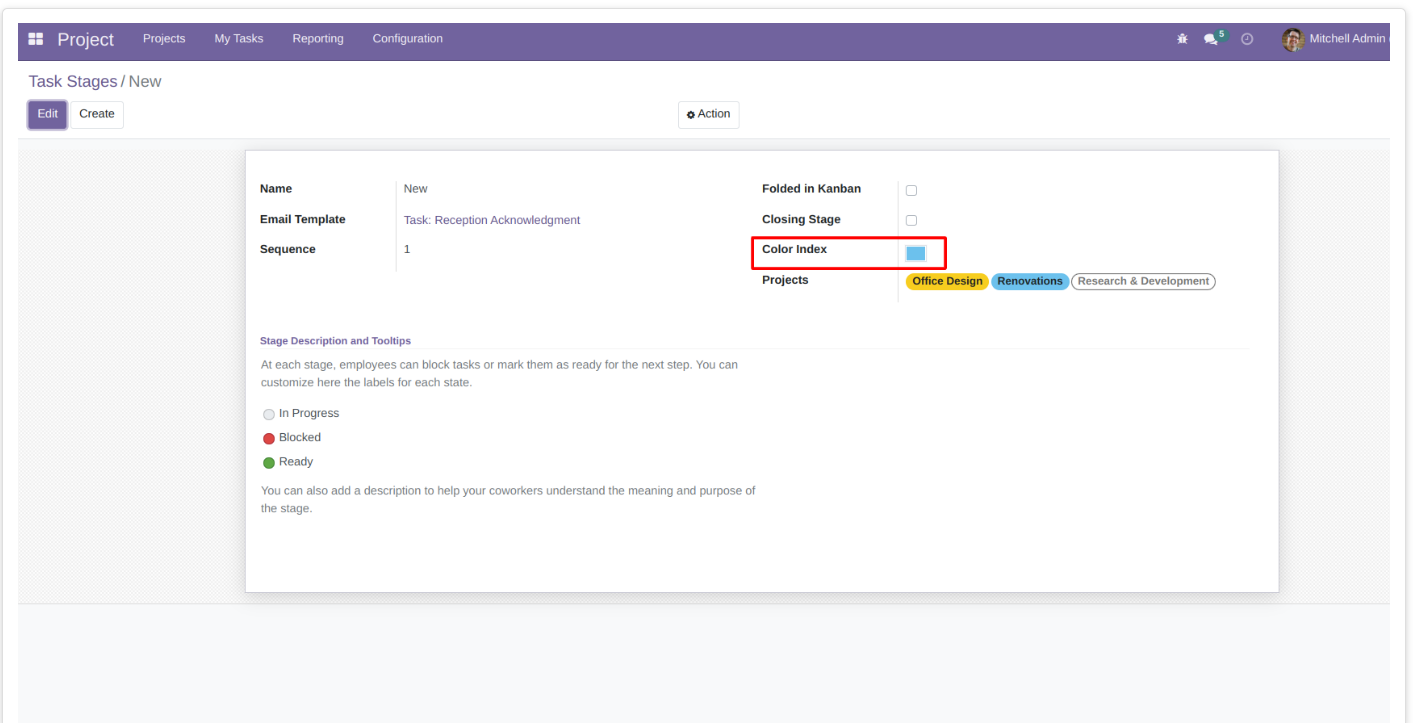Click the blue Color Index swatch

pyautogui.click(x=916, y=253)
